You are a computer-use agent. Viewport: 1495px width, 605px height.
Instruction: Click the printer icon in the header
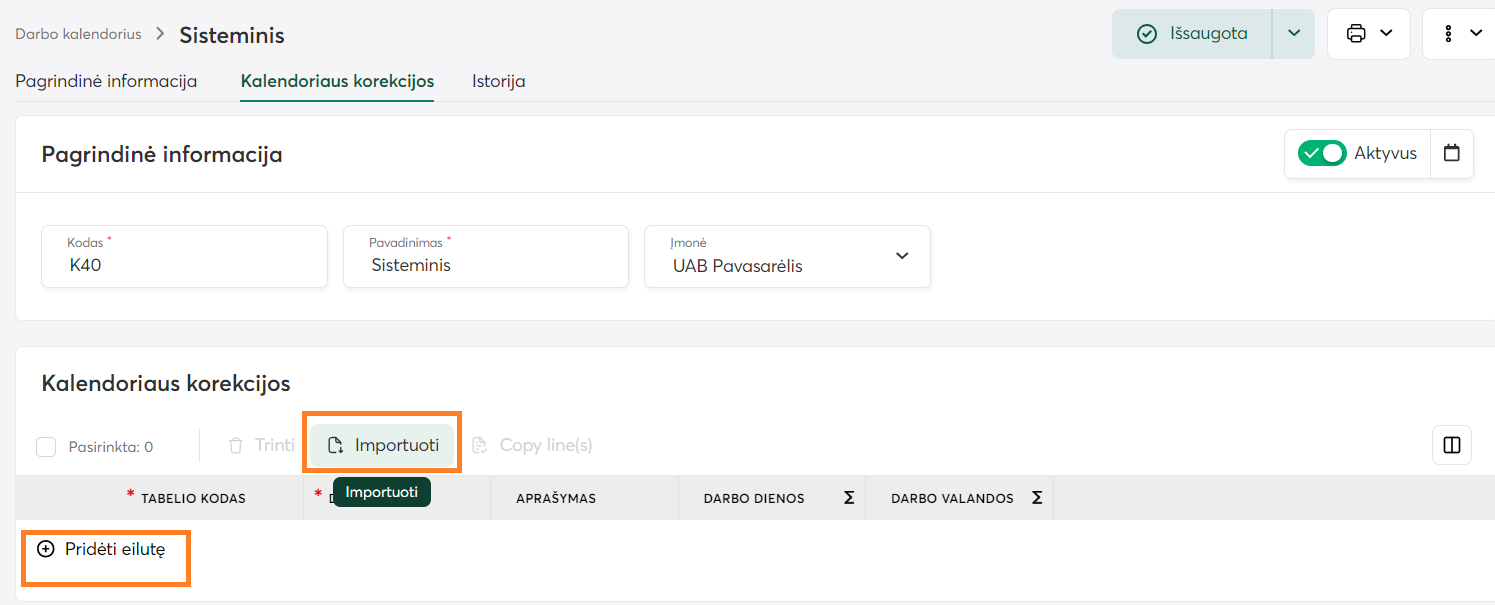[1356, 34]
